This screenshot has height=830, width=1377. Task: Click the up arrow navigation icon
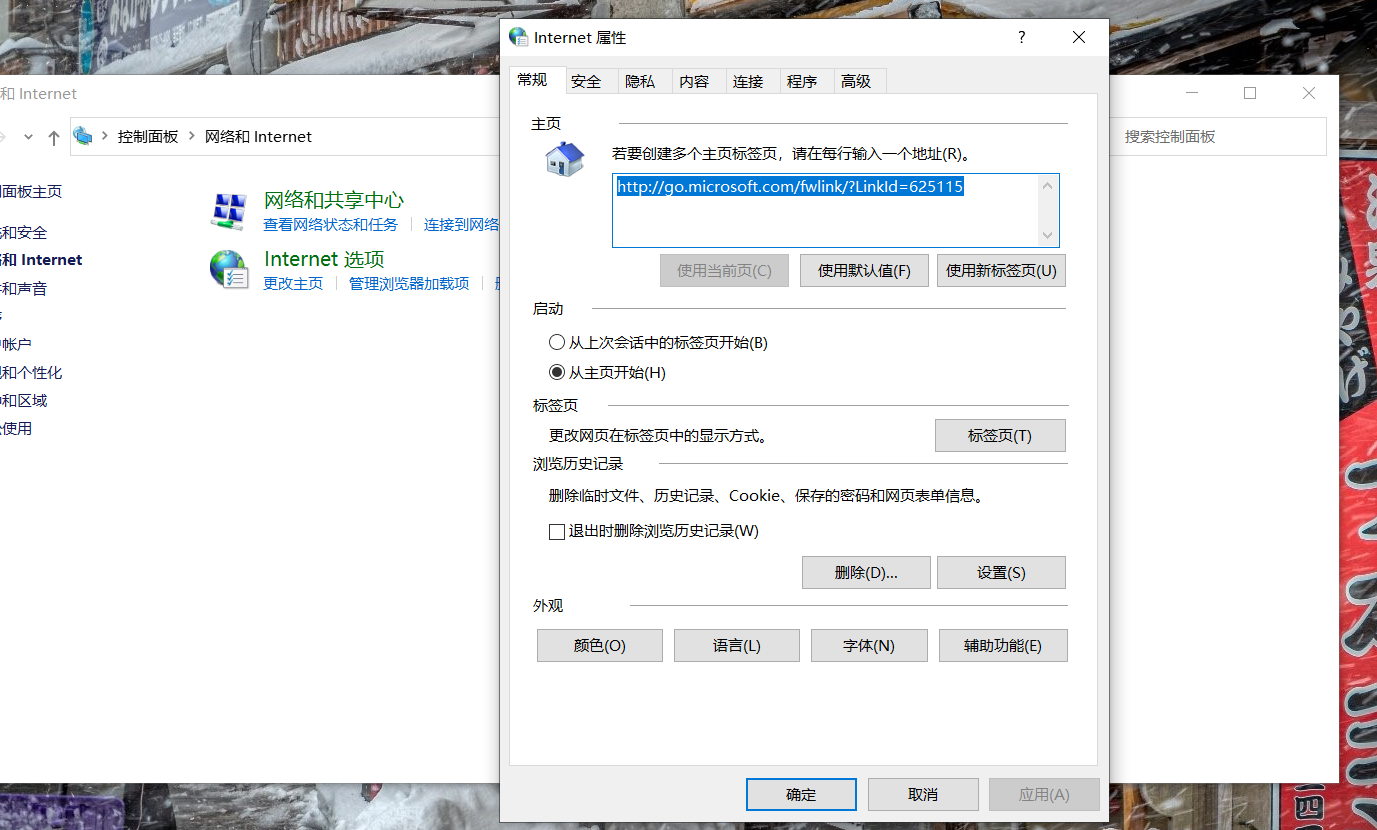point(54,137)
